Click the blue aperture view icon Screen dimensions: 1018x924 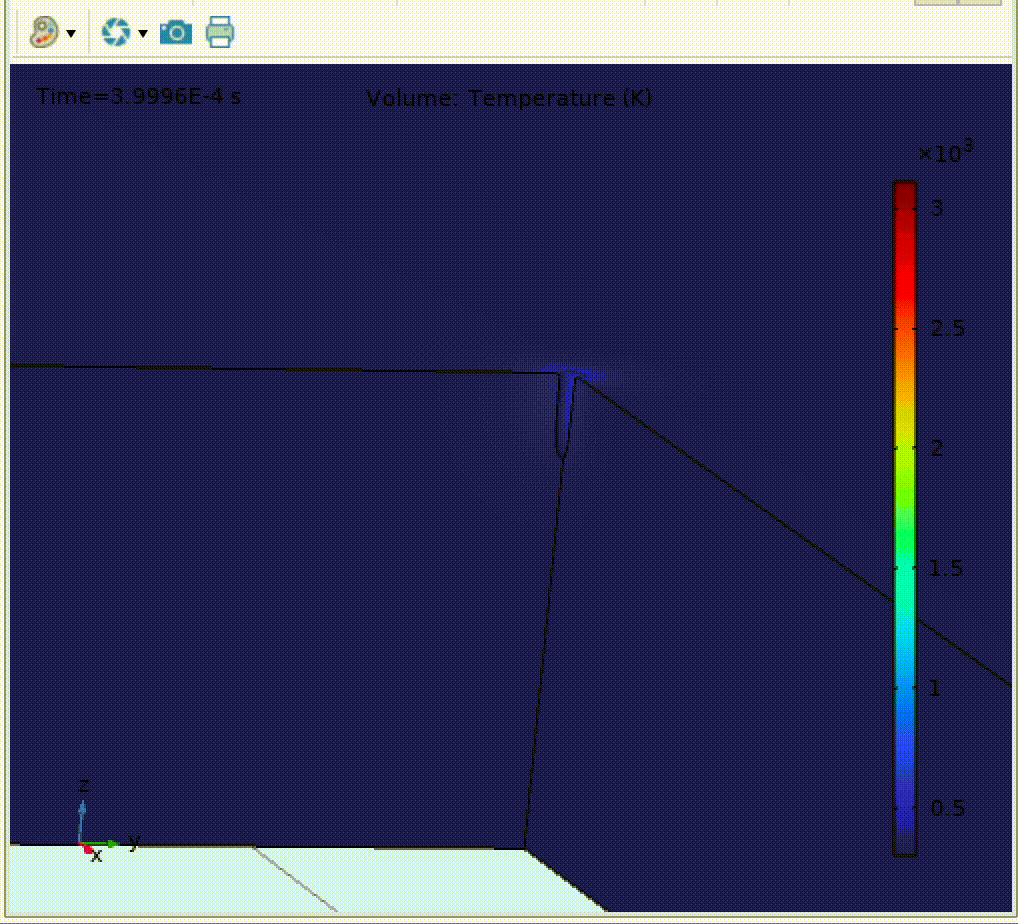[x=115, y=33]
